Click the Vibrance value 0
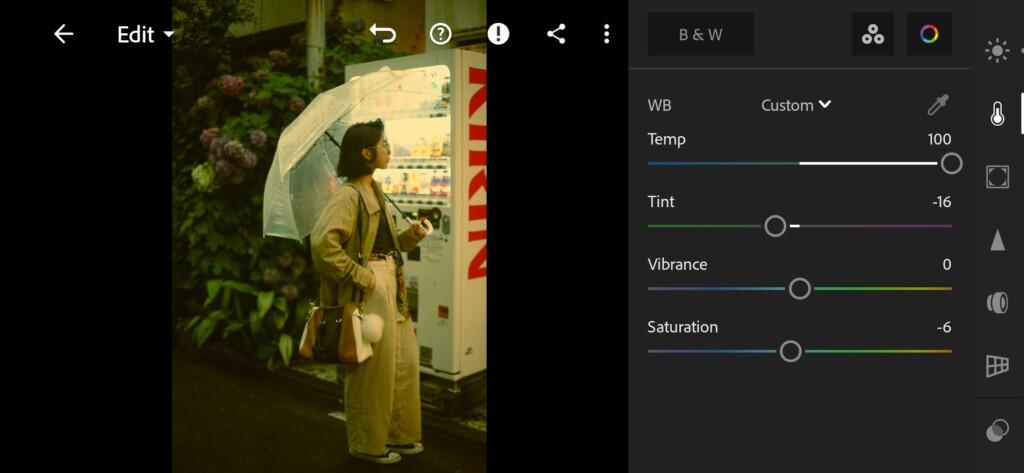 coord(947,265)
